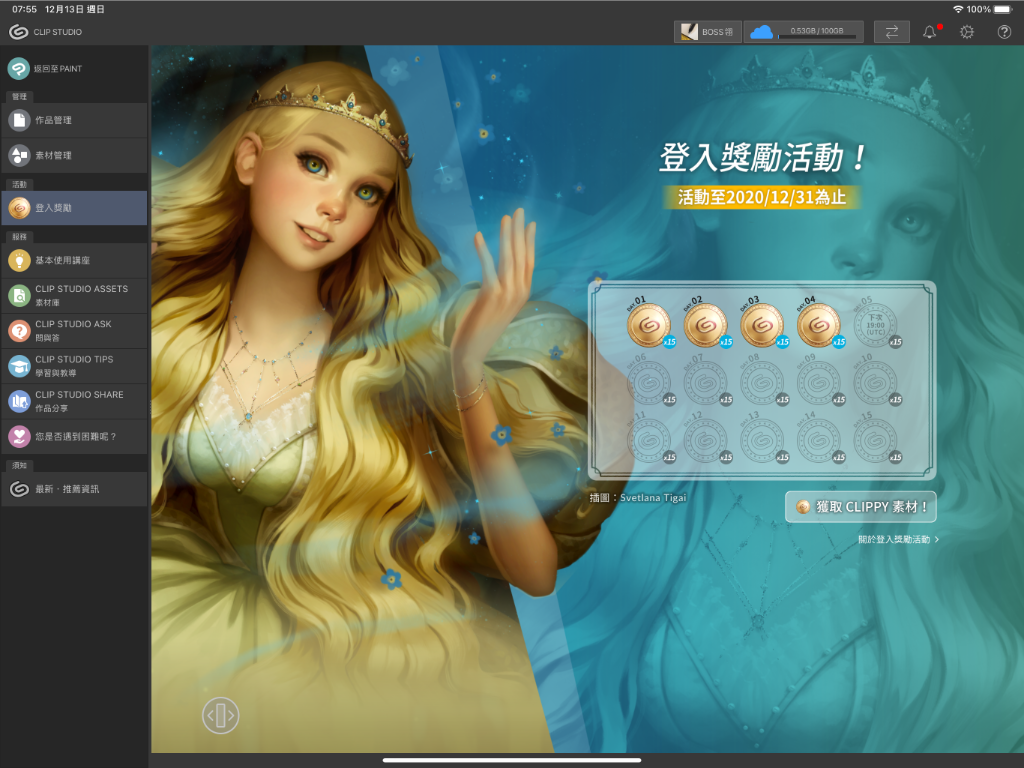Open CLIP STUDIO TIPS 學習與教導
This screenshot has height=768, width=1024.
[x=74, y=366]
